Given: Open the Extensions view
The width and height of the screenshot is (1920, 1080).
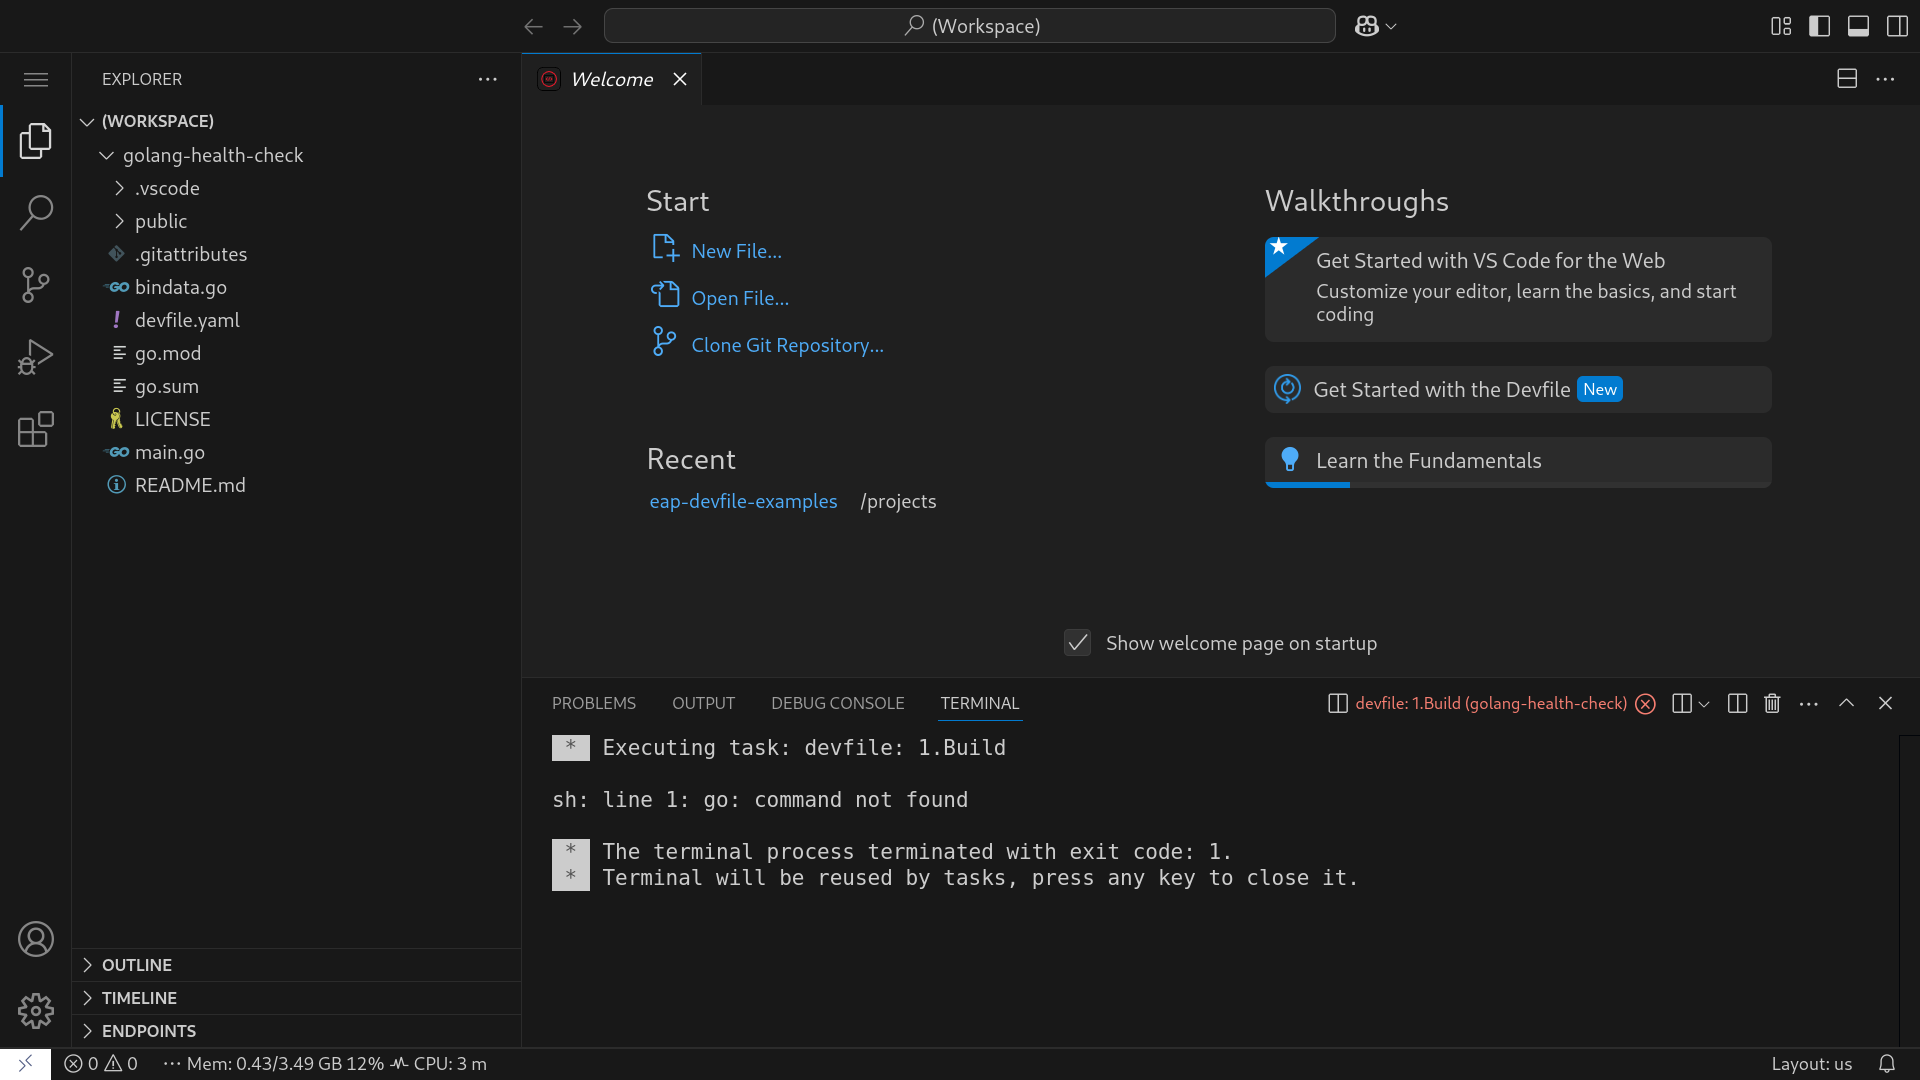Looking at the screenshot, I should point(36,430).
